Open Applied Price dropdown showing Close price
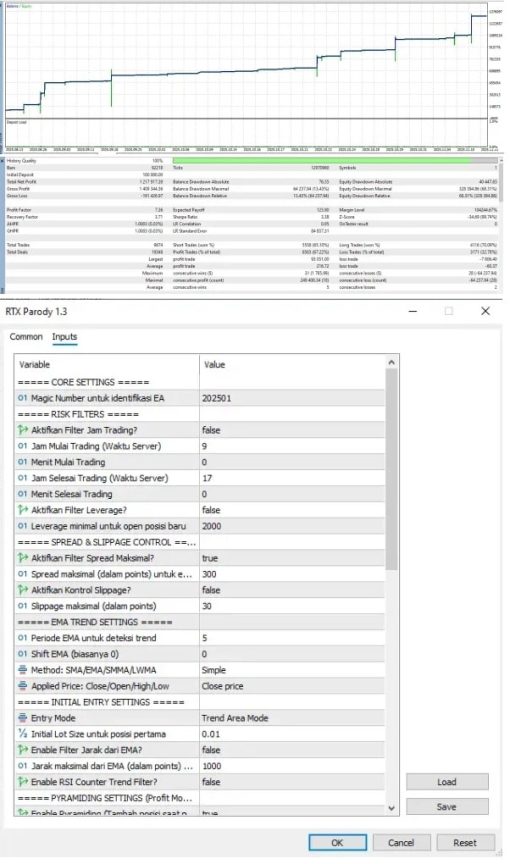 coord(292,685)
